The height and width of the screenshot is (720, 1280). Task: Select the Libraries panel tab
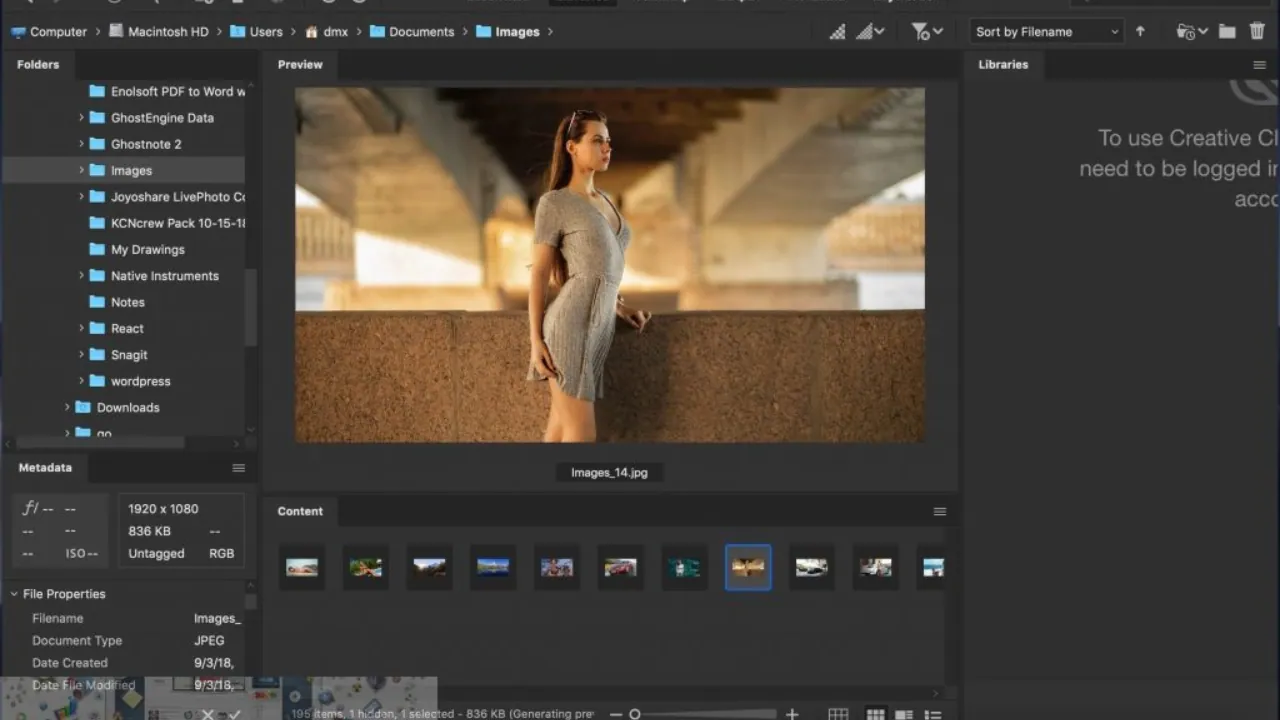(x=1003, y=65)
